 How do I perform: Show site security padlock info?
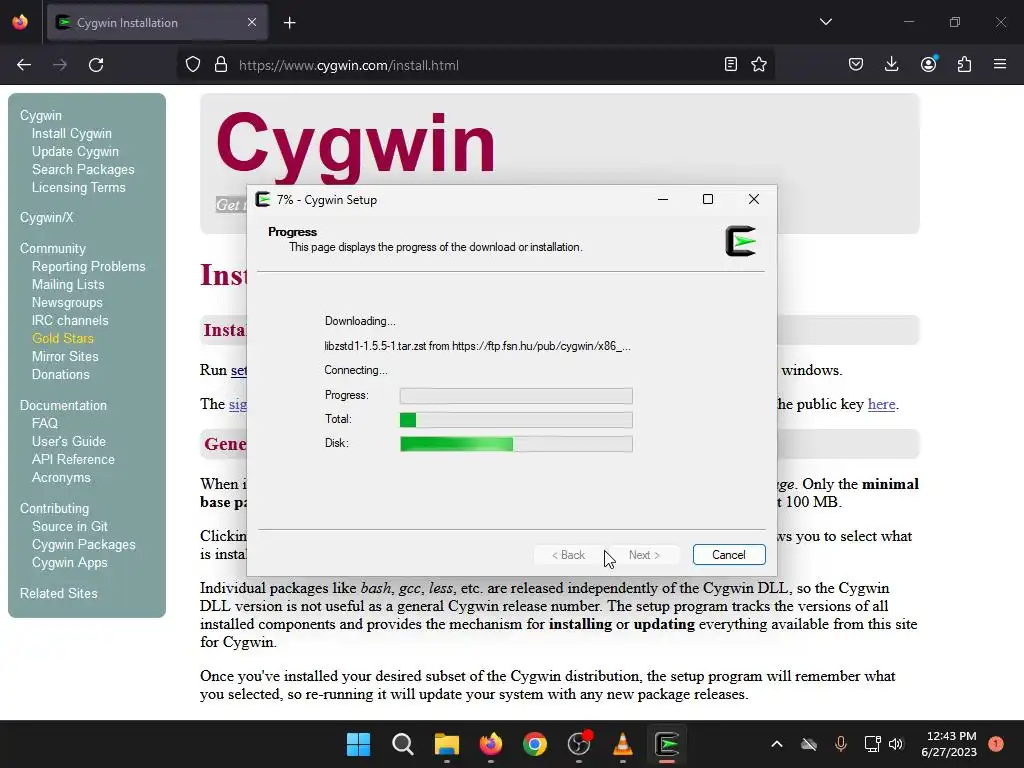(221, 65)
